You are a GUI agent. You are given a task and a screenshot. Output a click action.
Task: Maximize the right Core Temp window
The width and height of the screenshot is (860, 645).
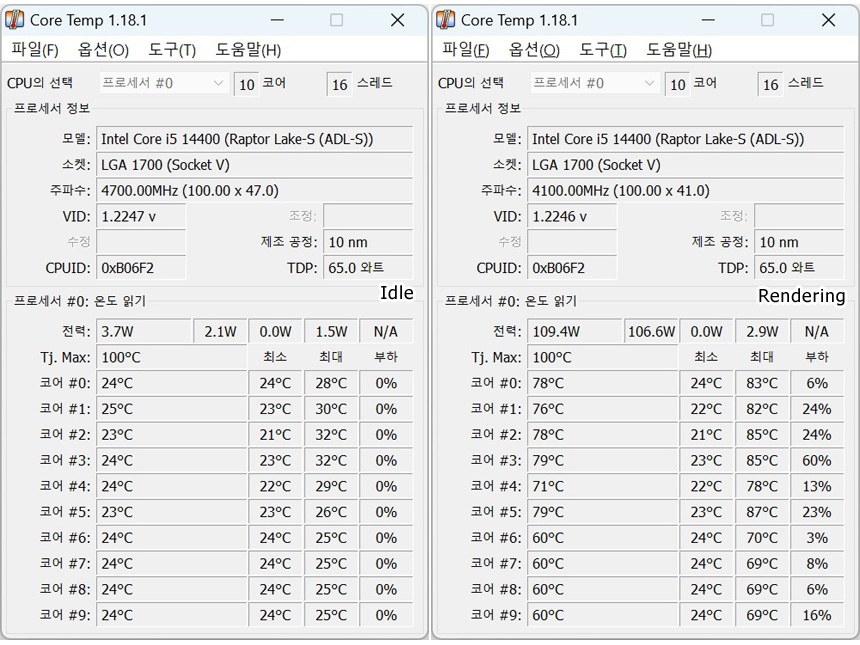coord(768,20)
